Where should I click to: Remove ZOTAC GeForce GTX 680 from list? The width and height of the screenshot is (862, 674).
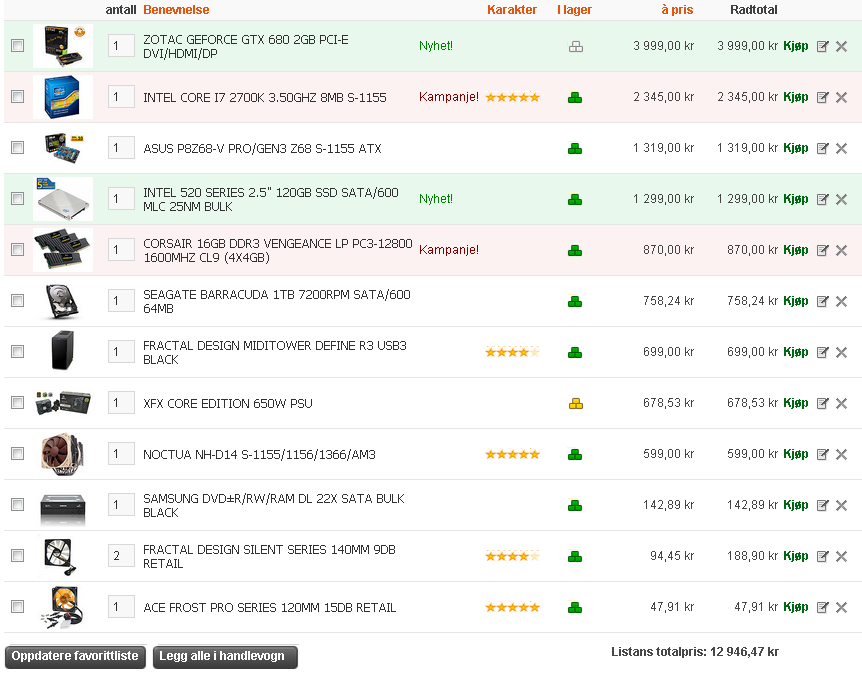pyautogui.click(x=841, y=46)
